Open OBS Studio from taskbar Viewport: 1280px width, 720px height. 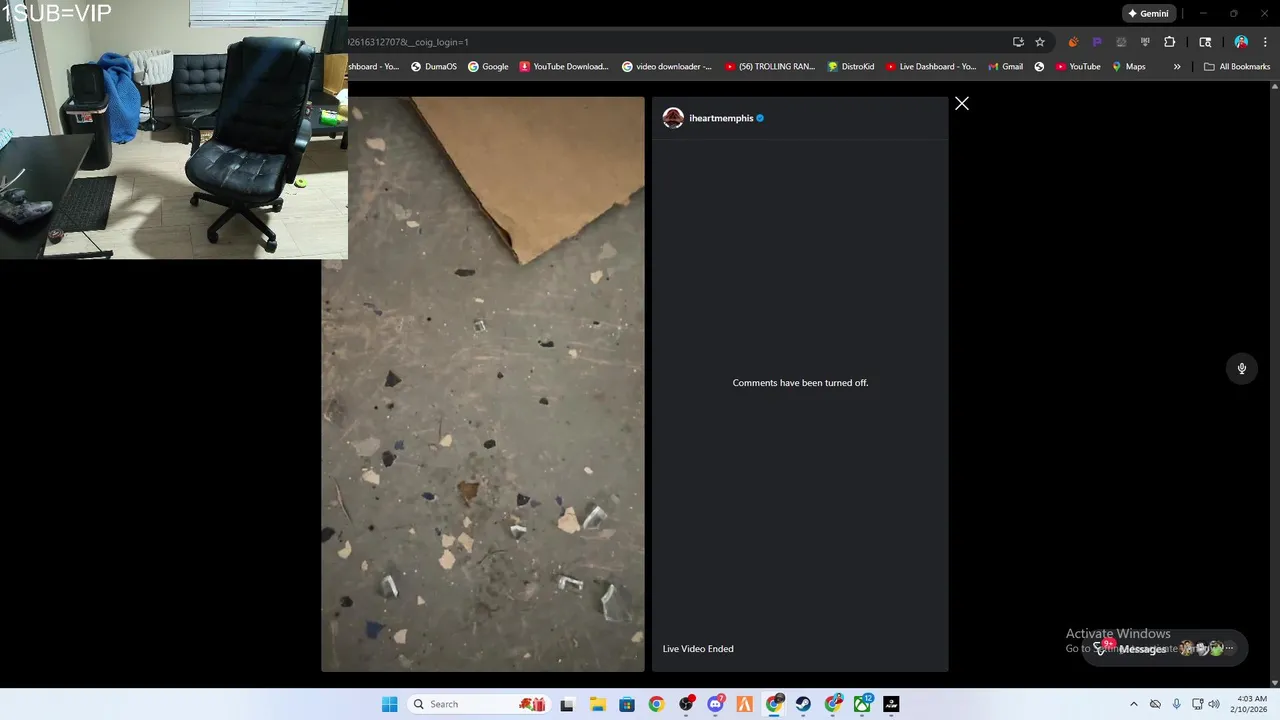pyautogui.click(x=686, y=704)
